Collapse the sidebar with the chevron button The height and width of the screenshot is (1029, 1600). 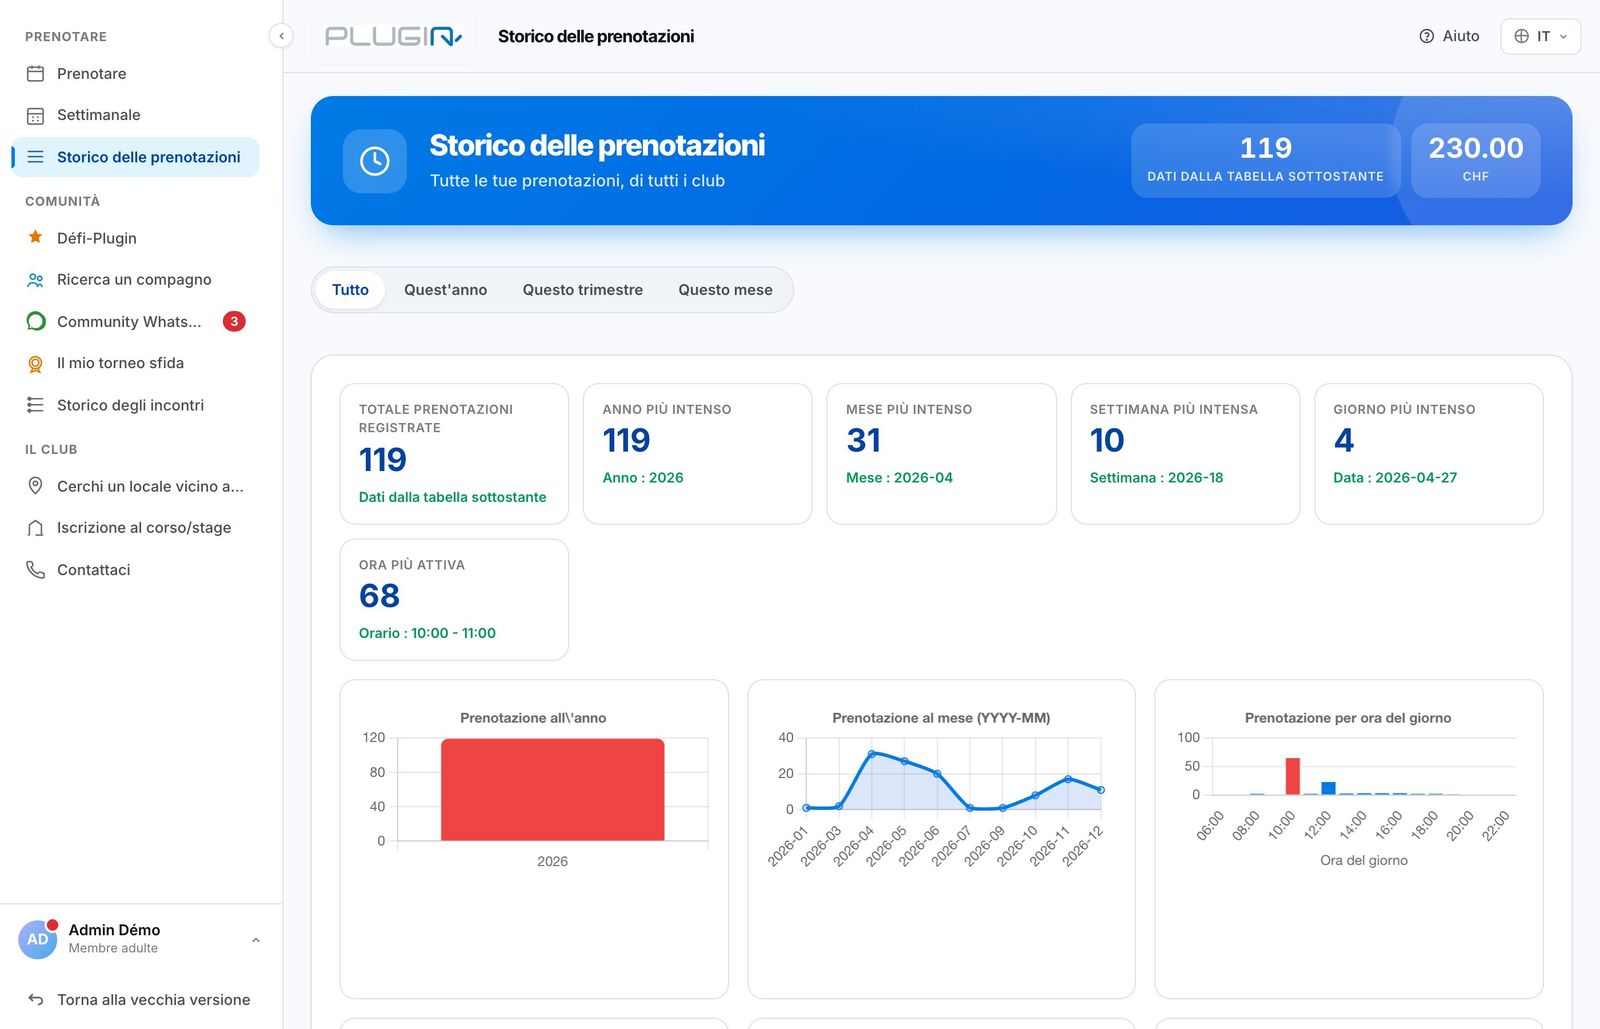(281, 36)
